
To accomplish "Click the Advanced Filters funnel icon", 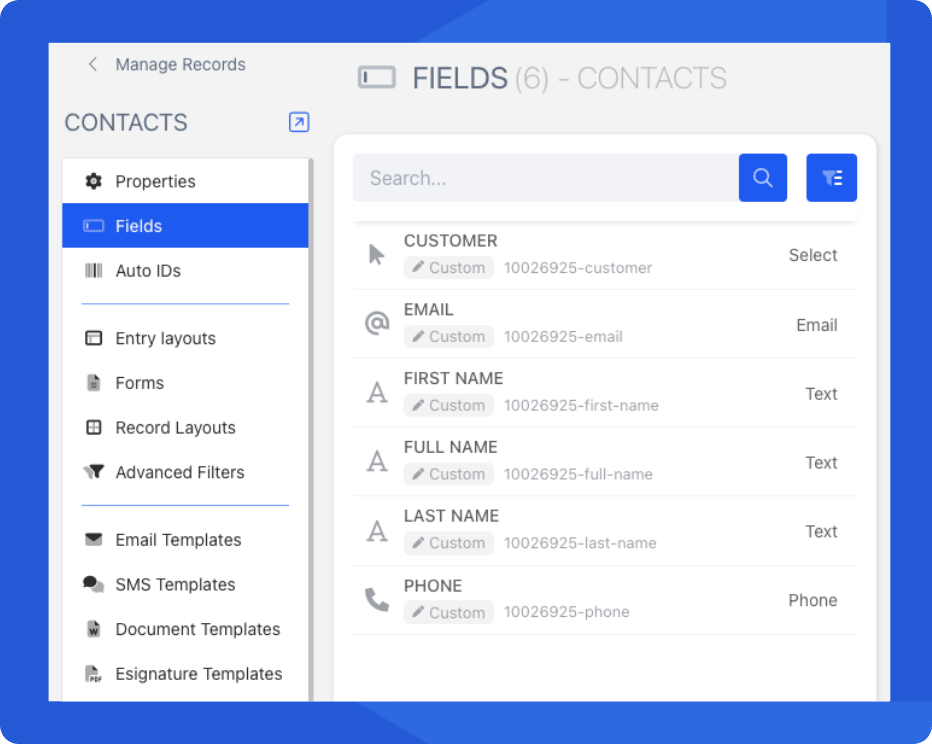I will (x=93, y=472).
